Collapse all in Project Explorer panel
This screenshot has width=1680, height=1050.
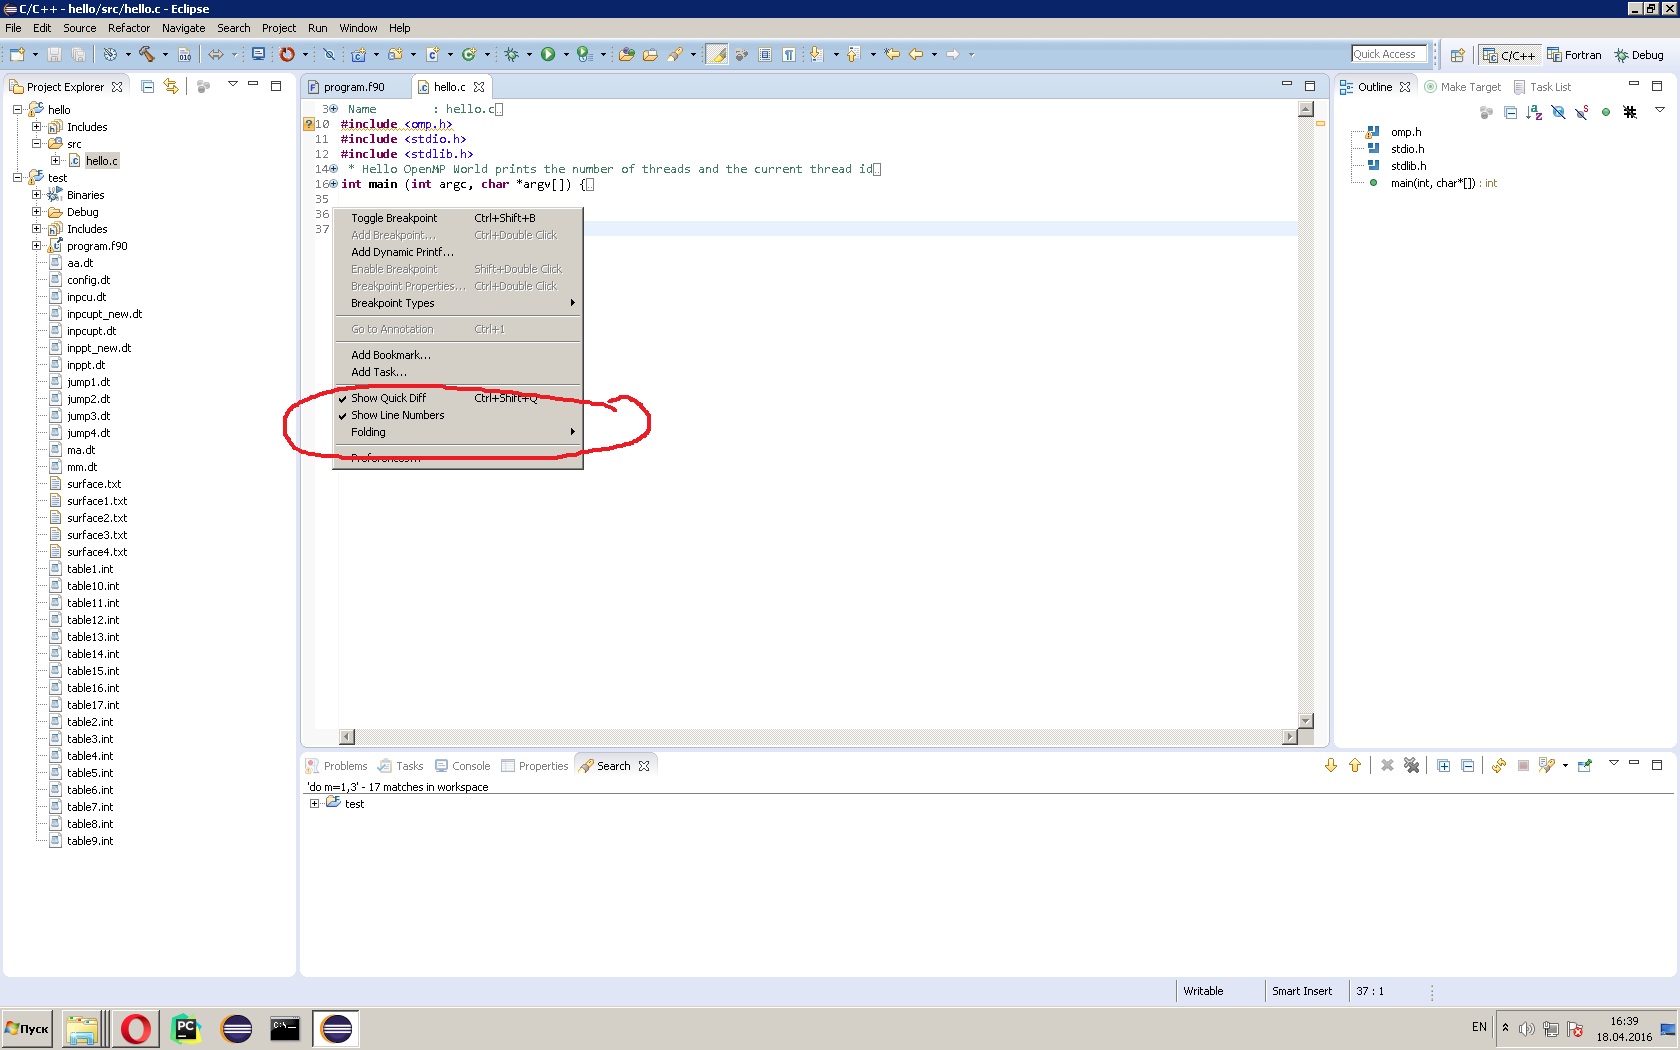point(147,87)
